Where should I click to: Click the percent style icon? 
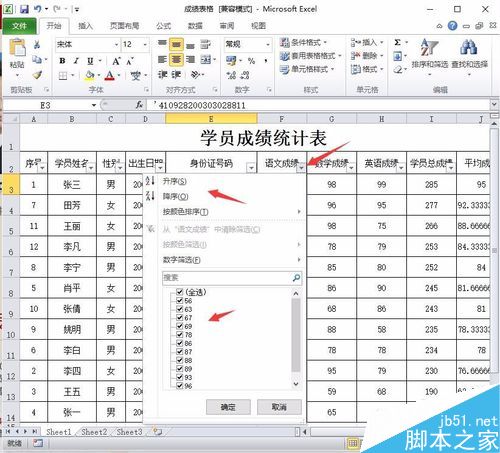pyautogui.click(x=251, y=61)
